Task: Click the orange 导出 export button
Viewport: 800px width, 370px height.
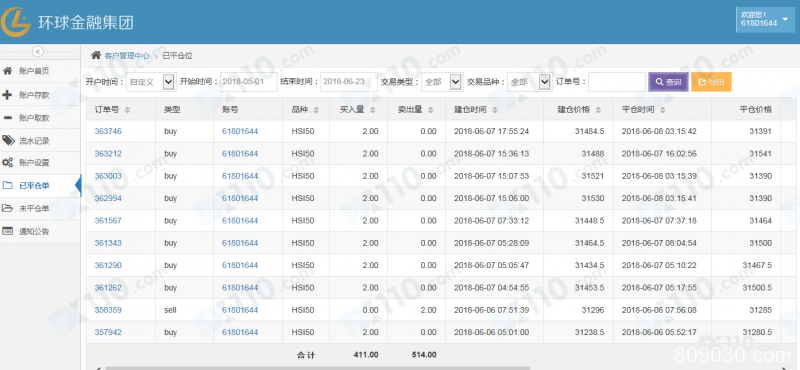Action: click(711, 82)
